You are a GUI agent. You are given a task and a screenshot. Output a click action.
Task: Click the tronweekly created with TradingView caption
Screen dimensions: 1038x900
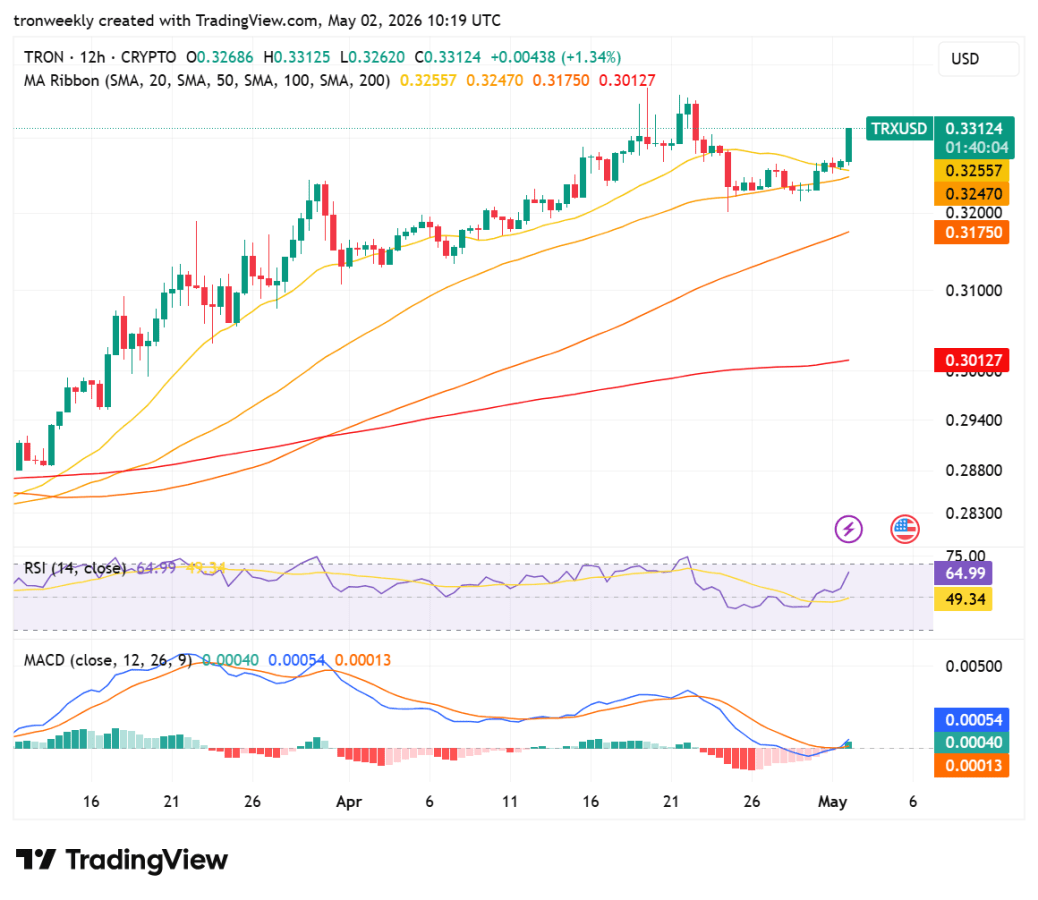tap(257, 21)
